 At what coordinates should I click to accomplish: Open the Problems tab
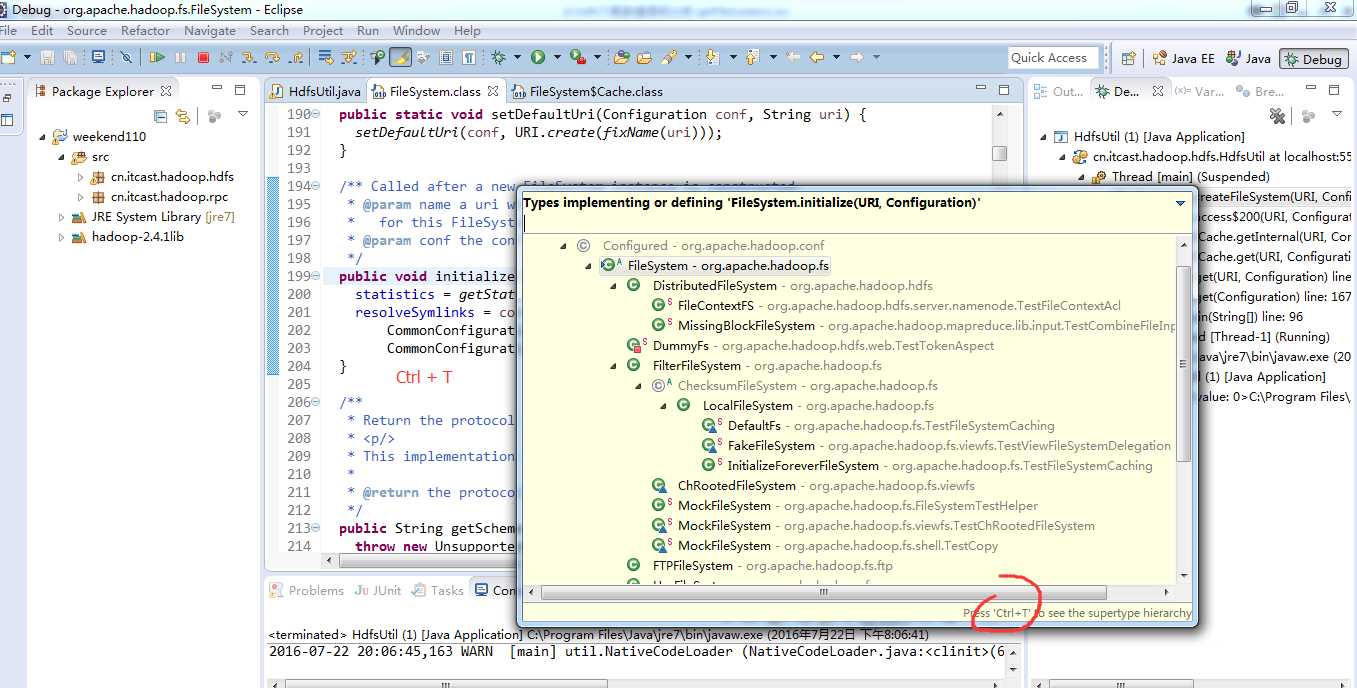click(306, 591)
